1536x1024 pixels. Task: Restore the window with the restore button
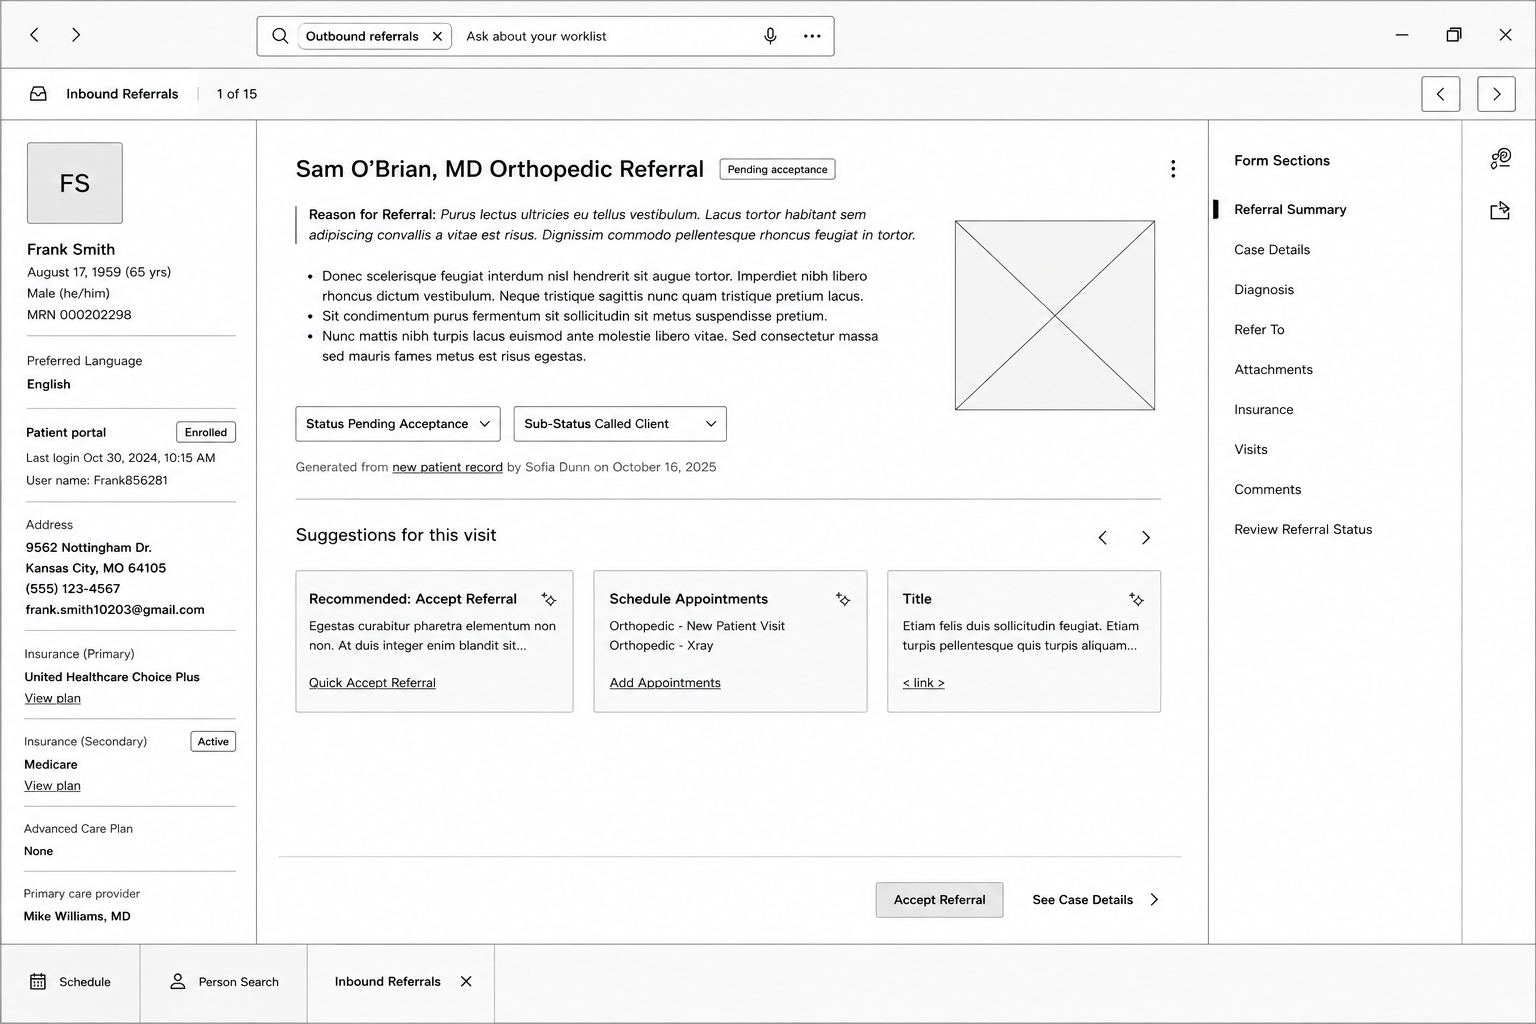[x=1454, y=35]
